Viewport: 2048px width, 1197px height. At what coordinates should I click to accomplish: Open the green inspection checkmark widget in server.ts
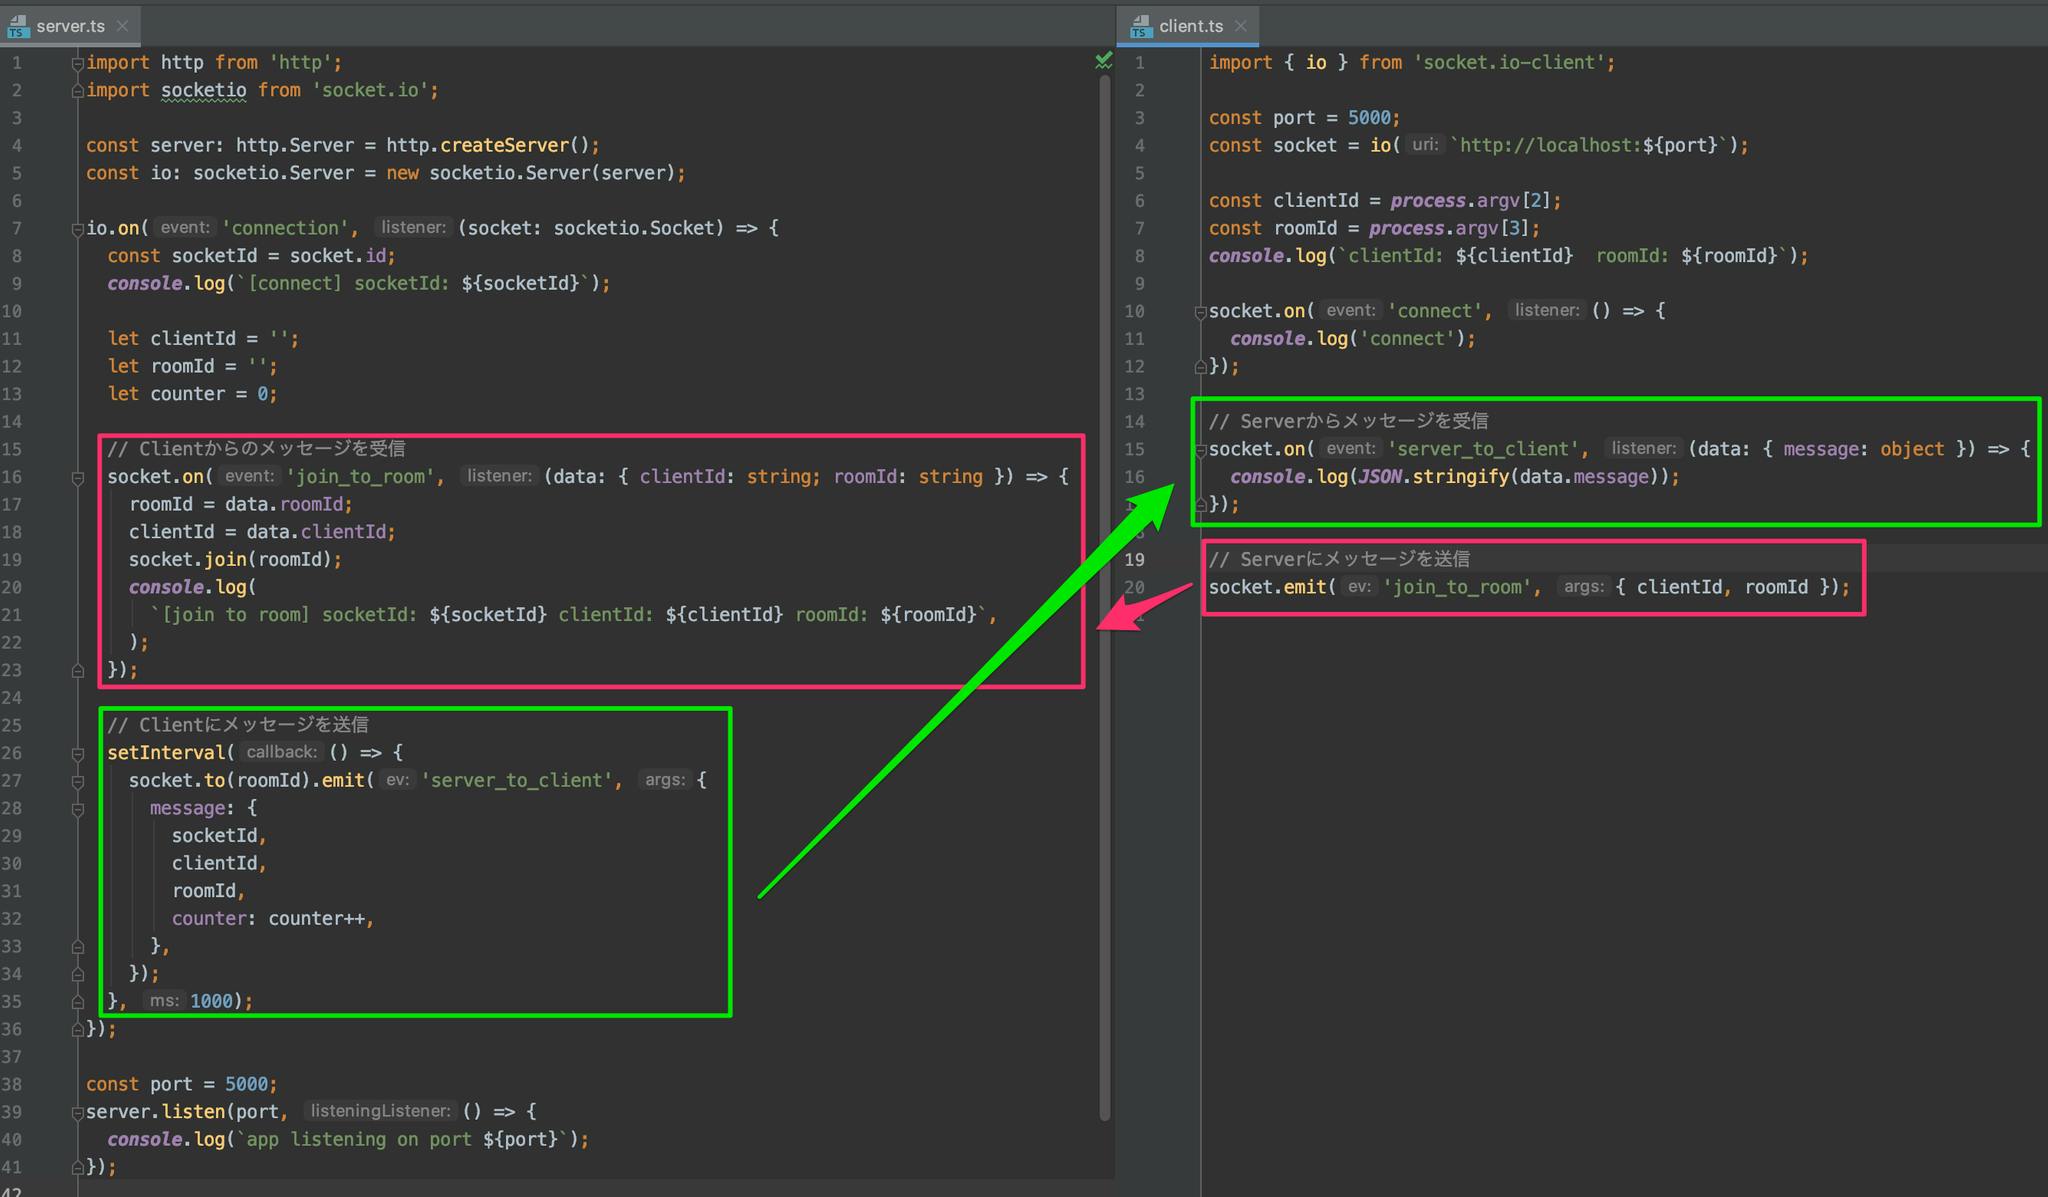1103,61
